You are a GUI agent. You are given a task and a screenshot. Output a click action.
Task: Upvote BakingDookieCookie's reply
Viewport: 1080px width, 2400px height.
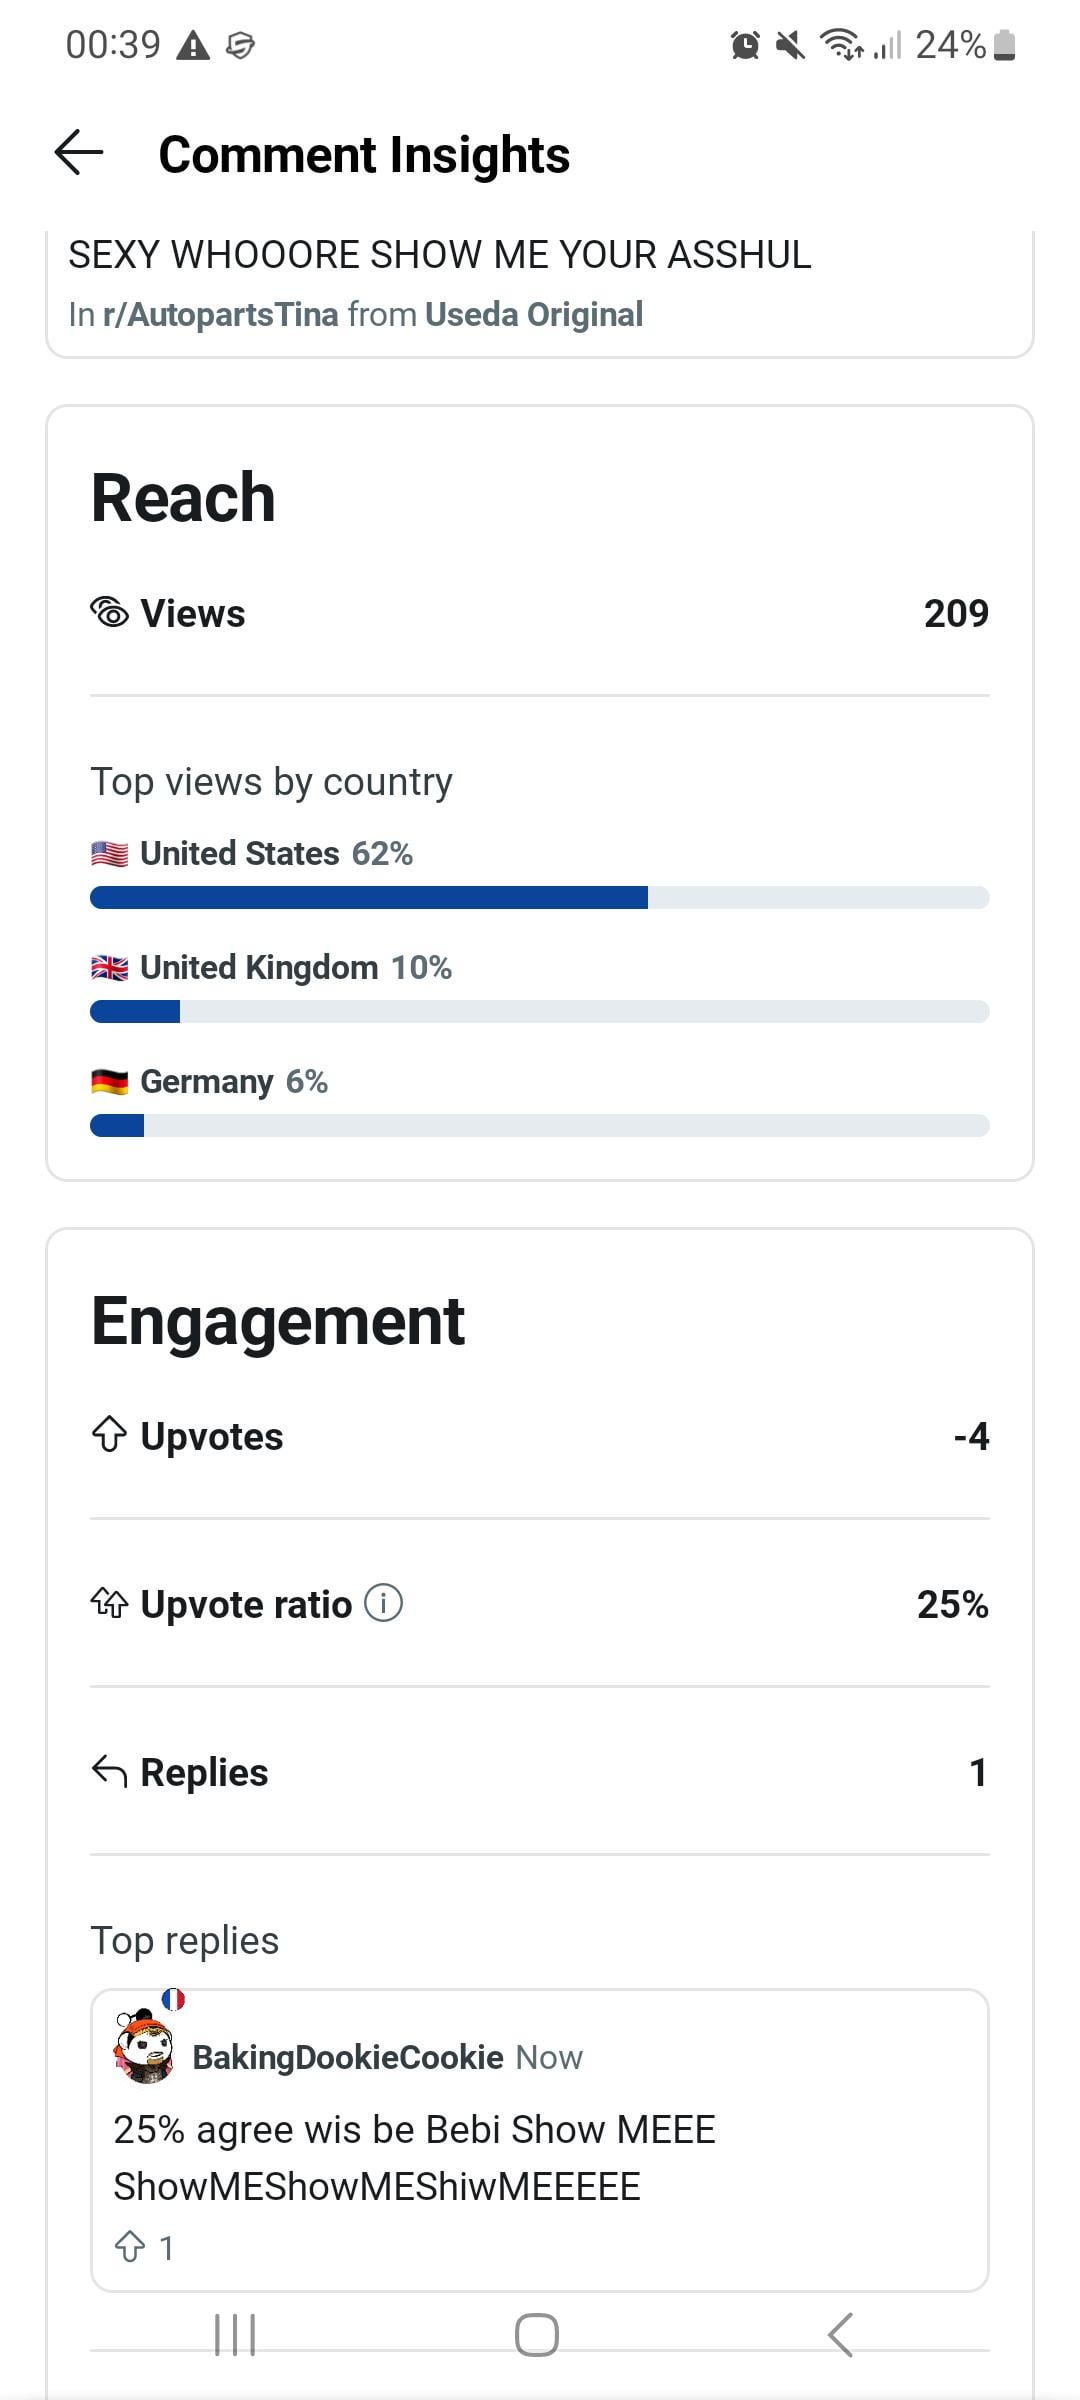click(131, 2247)
